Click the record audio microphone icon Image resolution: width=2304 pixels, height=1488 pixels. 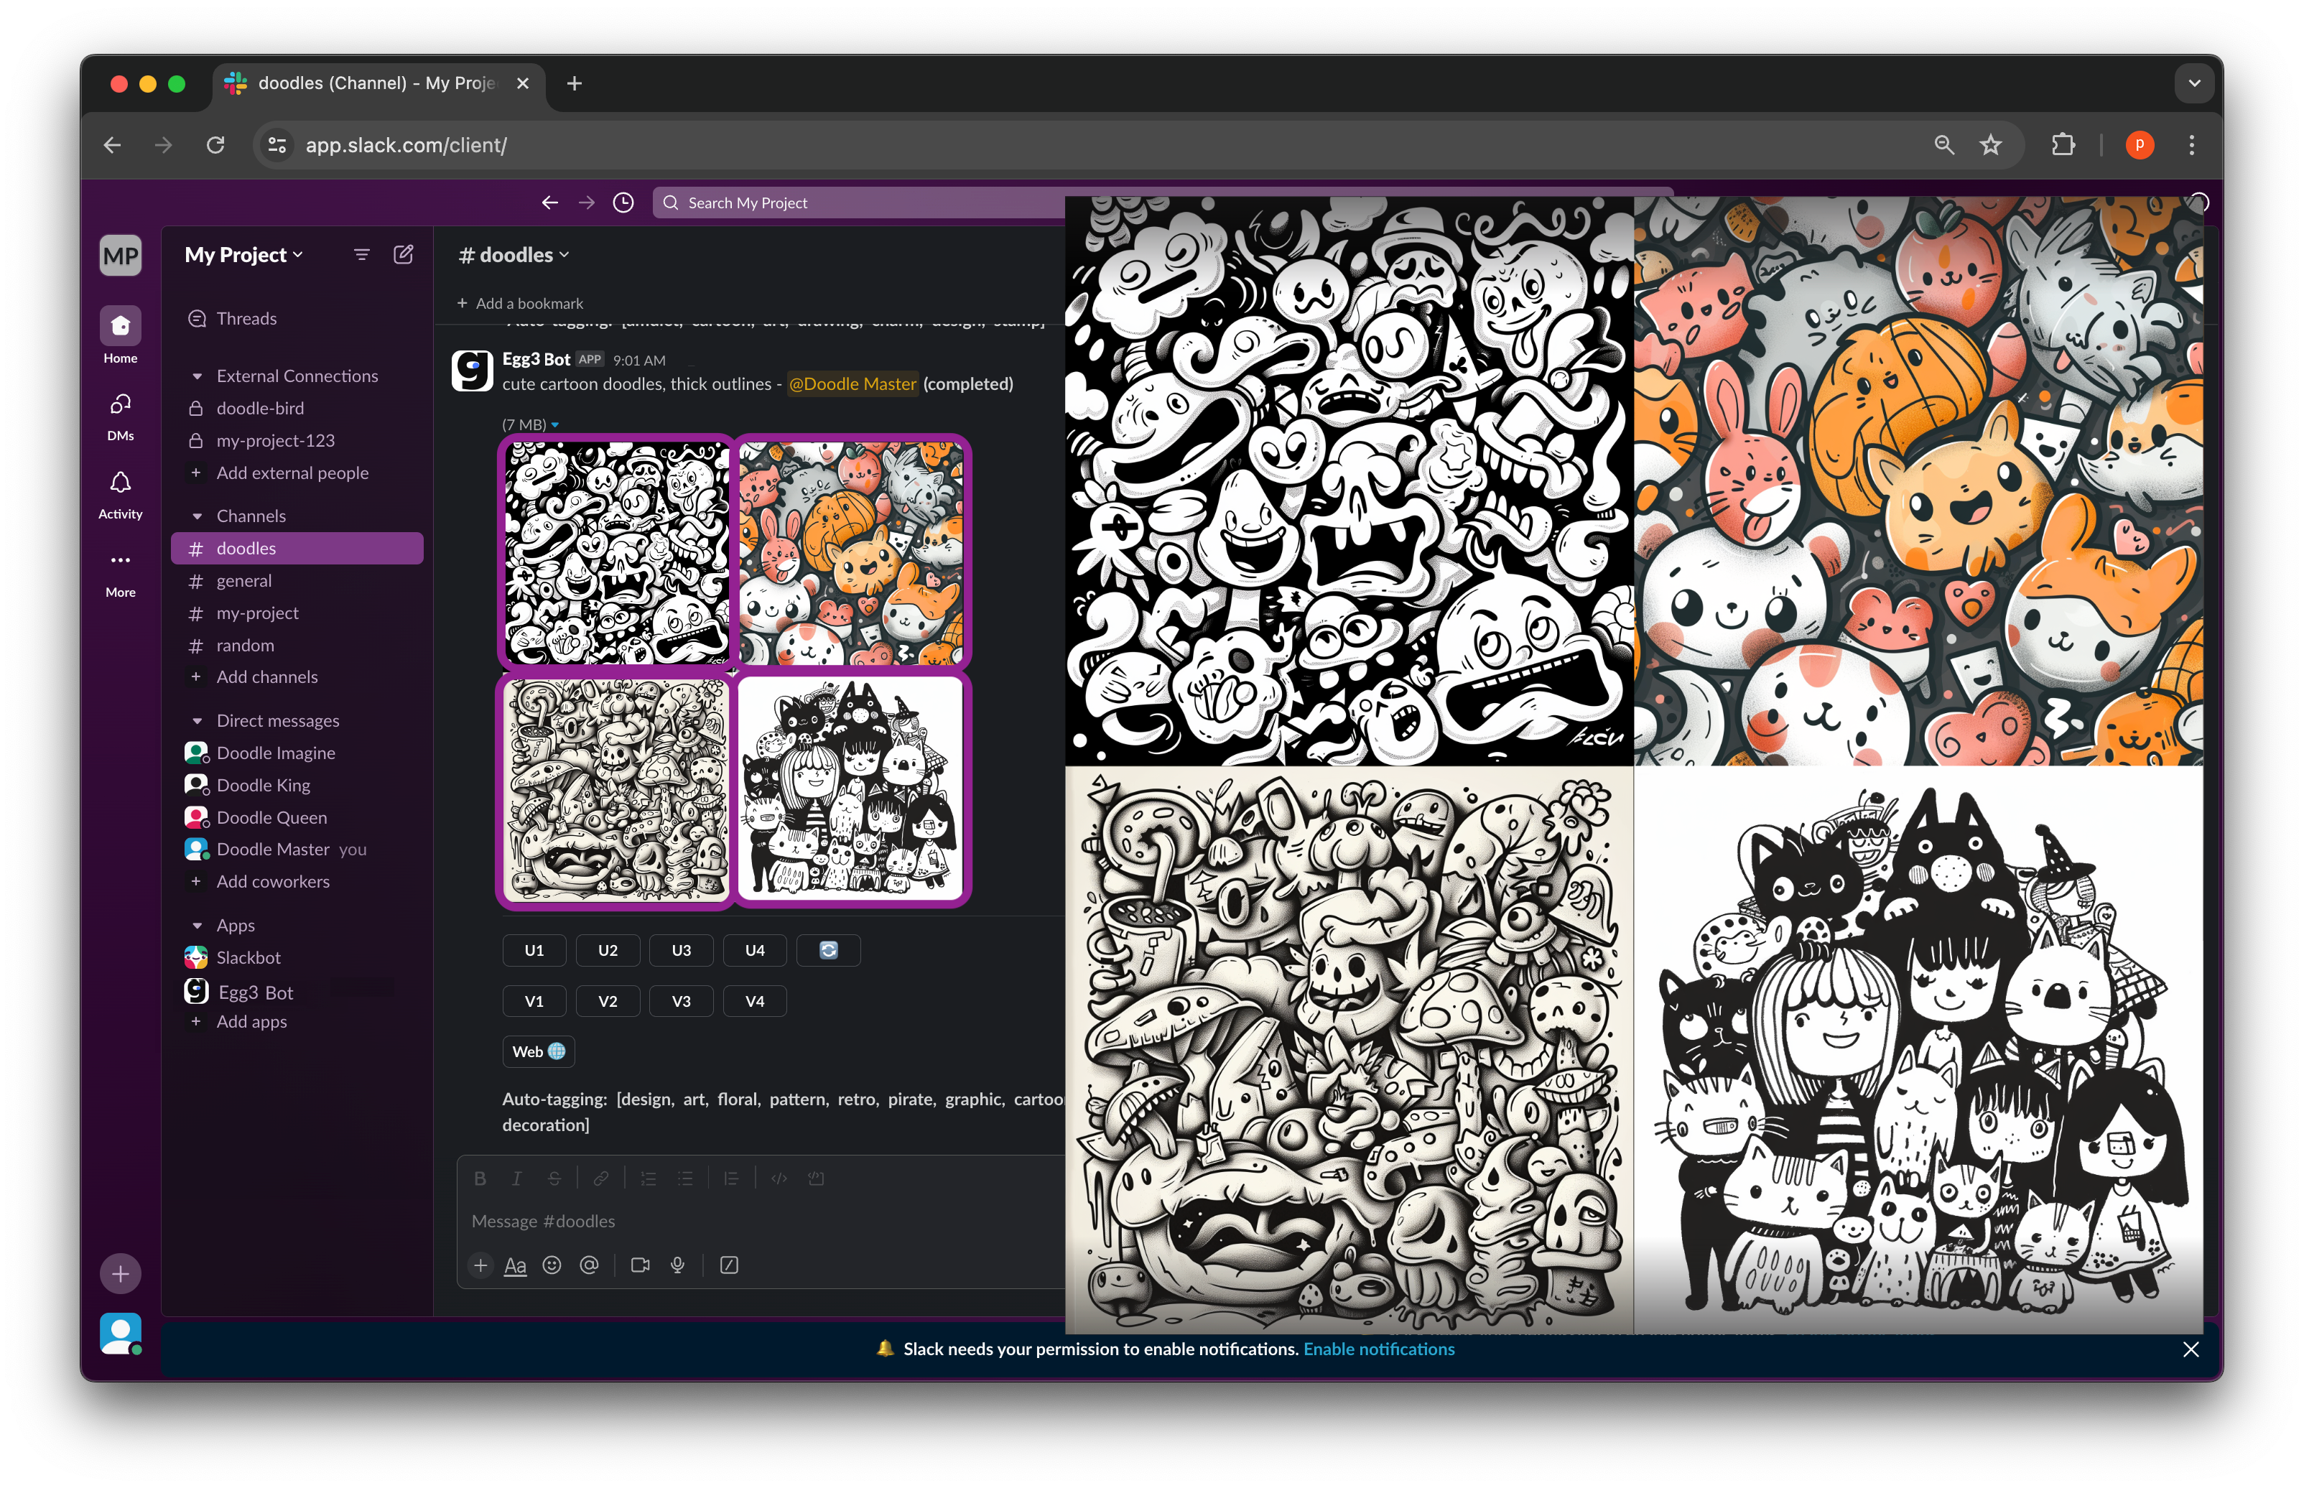(678, 1265)
